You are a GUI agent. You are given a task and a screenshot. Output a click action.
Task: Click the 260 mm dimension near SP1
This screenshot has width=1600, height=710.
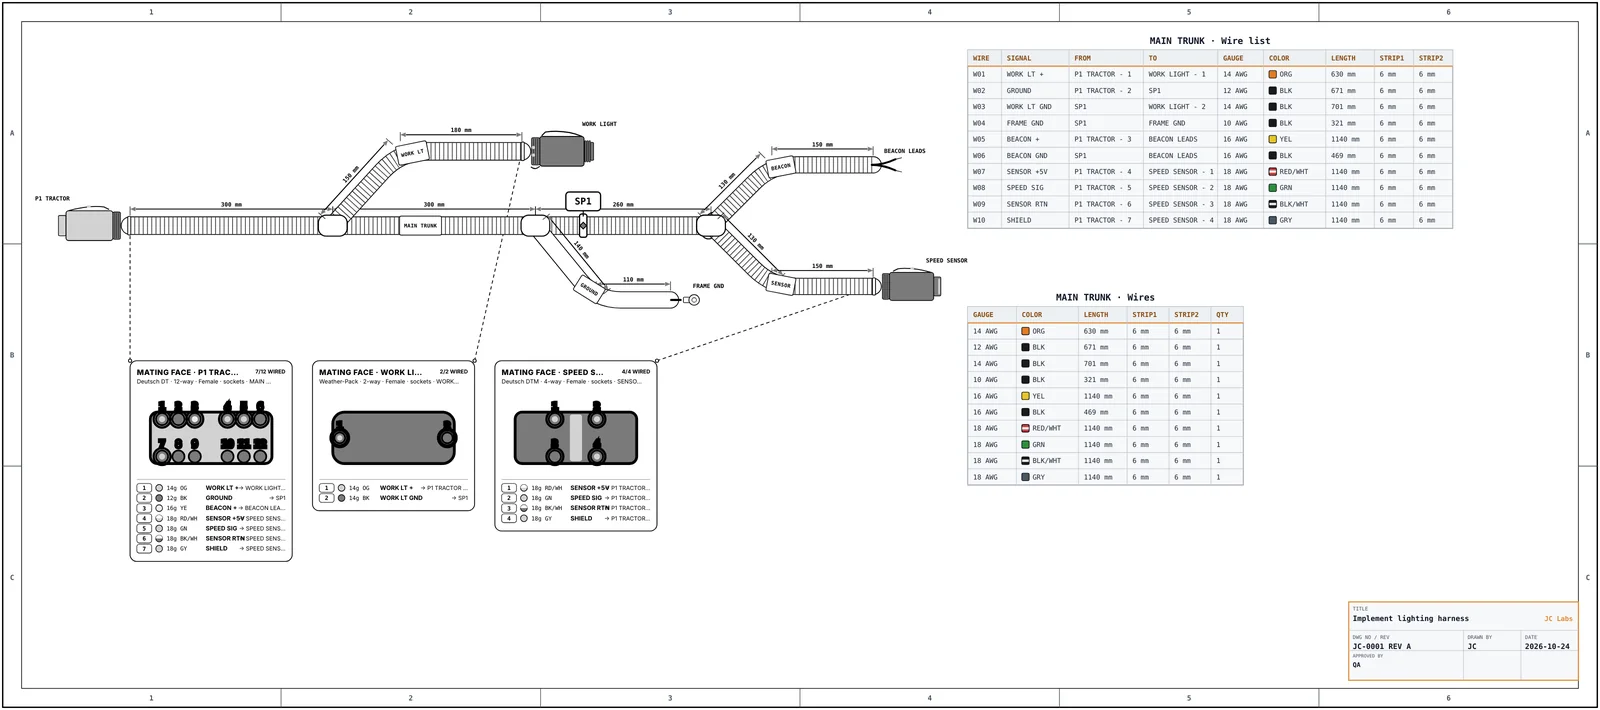click(x=624, y=204)
